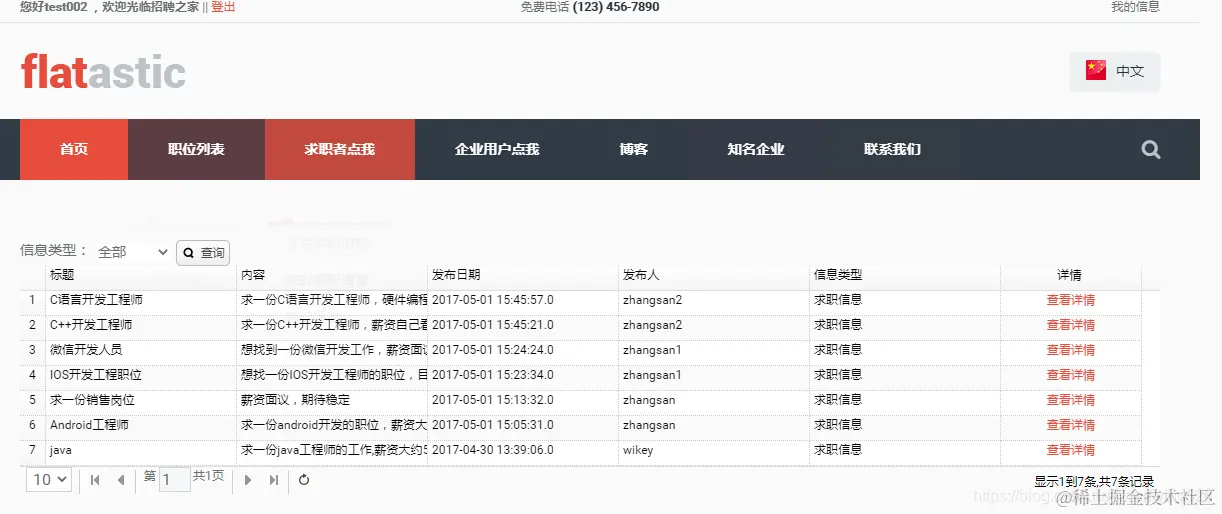This screenshot has width=1222, height=514.
Task: Open the 知名企业 navigation tab
Action: pyautogui.click(x=756, y=149)
